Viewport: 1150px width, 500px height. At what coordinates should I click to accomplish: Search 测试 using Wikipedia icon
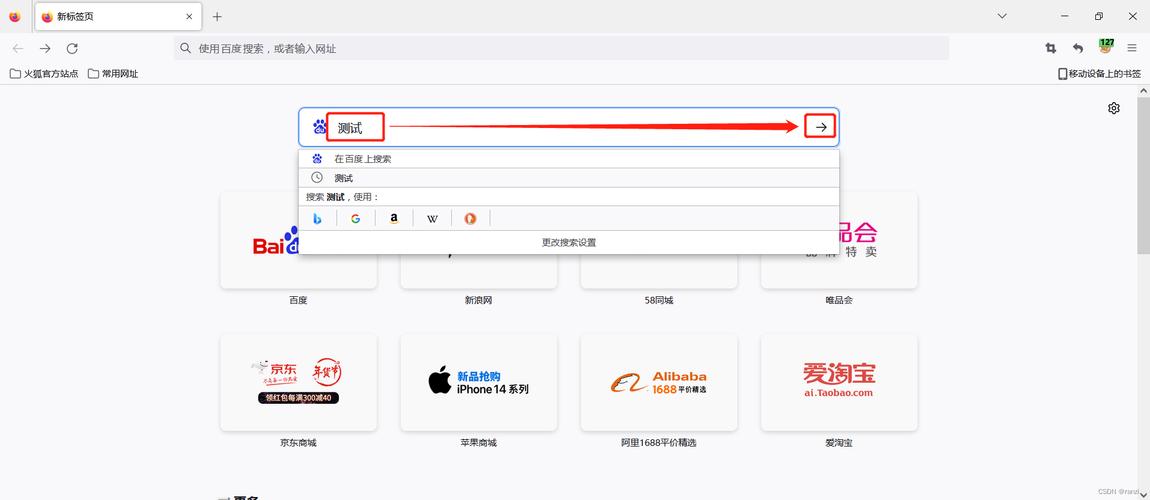coord(432,218)
